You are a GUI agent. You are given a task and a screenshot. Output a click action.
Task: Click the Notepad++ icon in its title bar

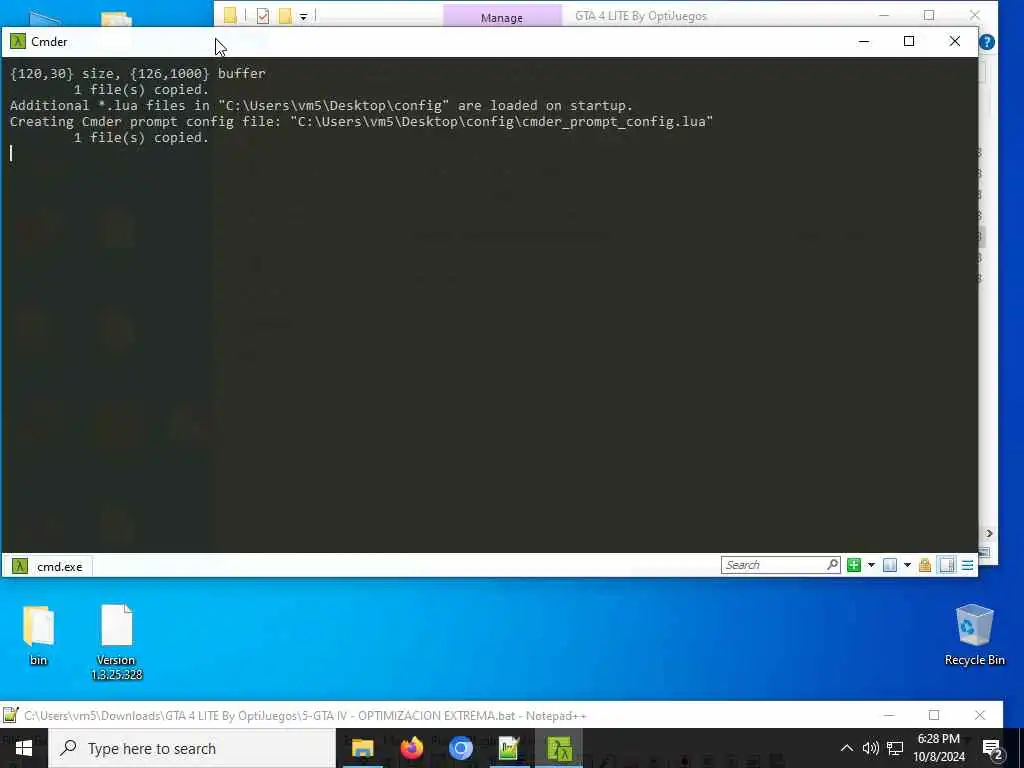[x=10, y=715]
